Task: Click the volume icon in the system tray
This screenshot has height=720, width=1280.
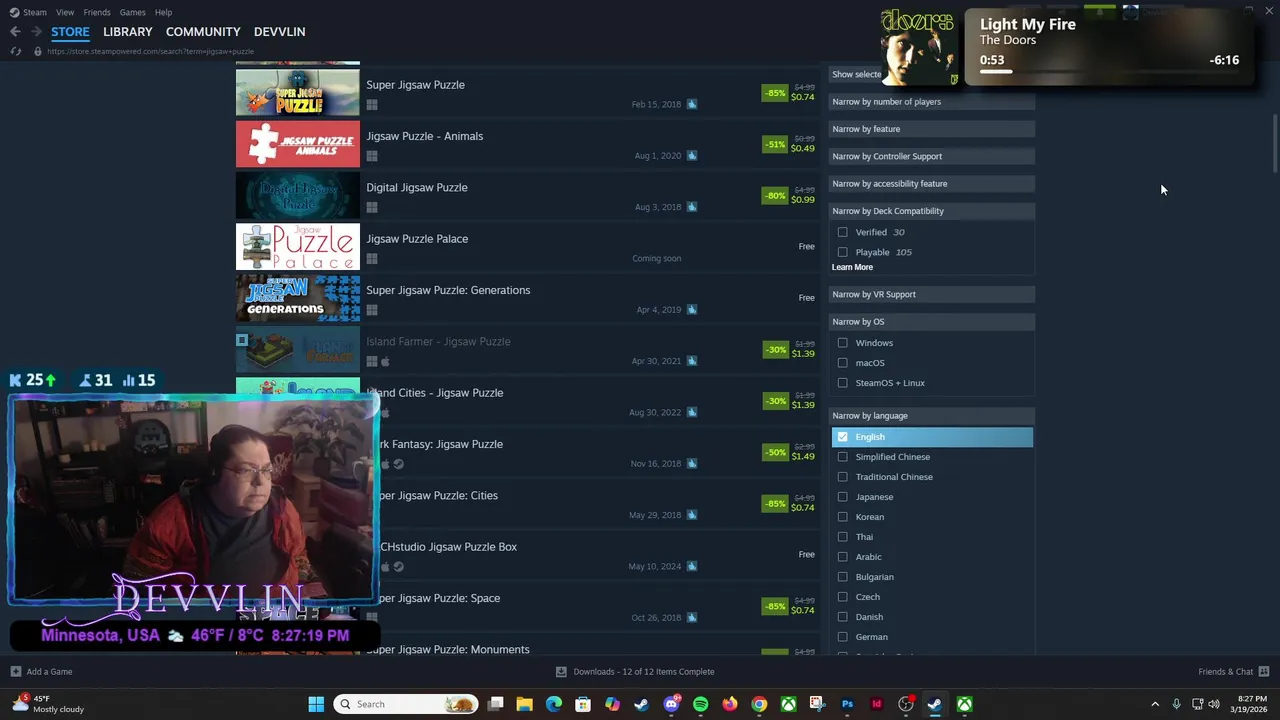Action: 1214,704
